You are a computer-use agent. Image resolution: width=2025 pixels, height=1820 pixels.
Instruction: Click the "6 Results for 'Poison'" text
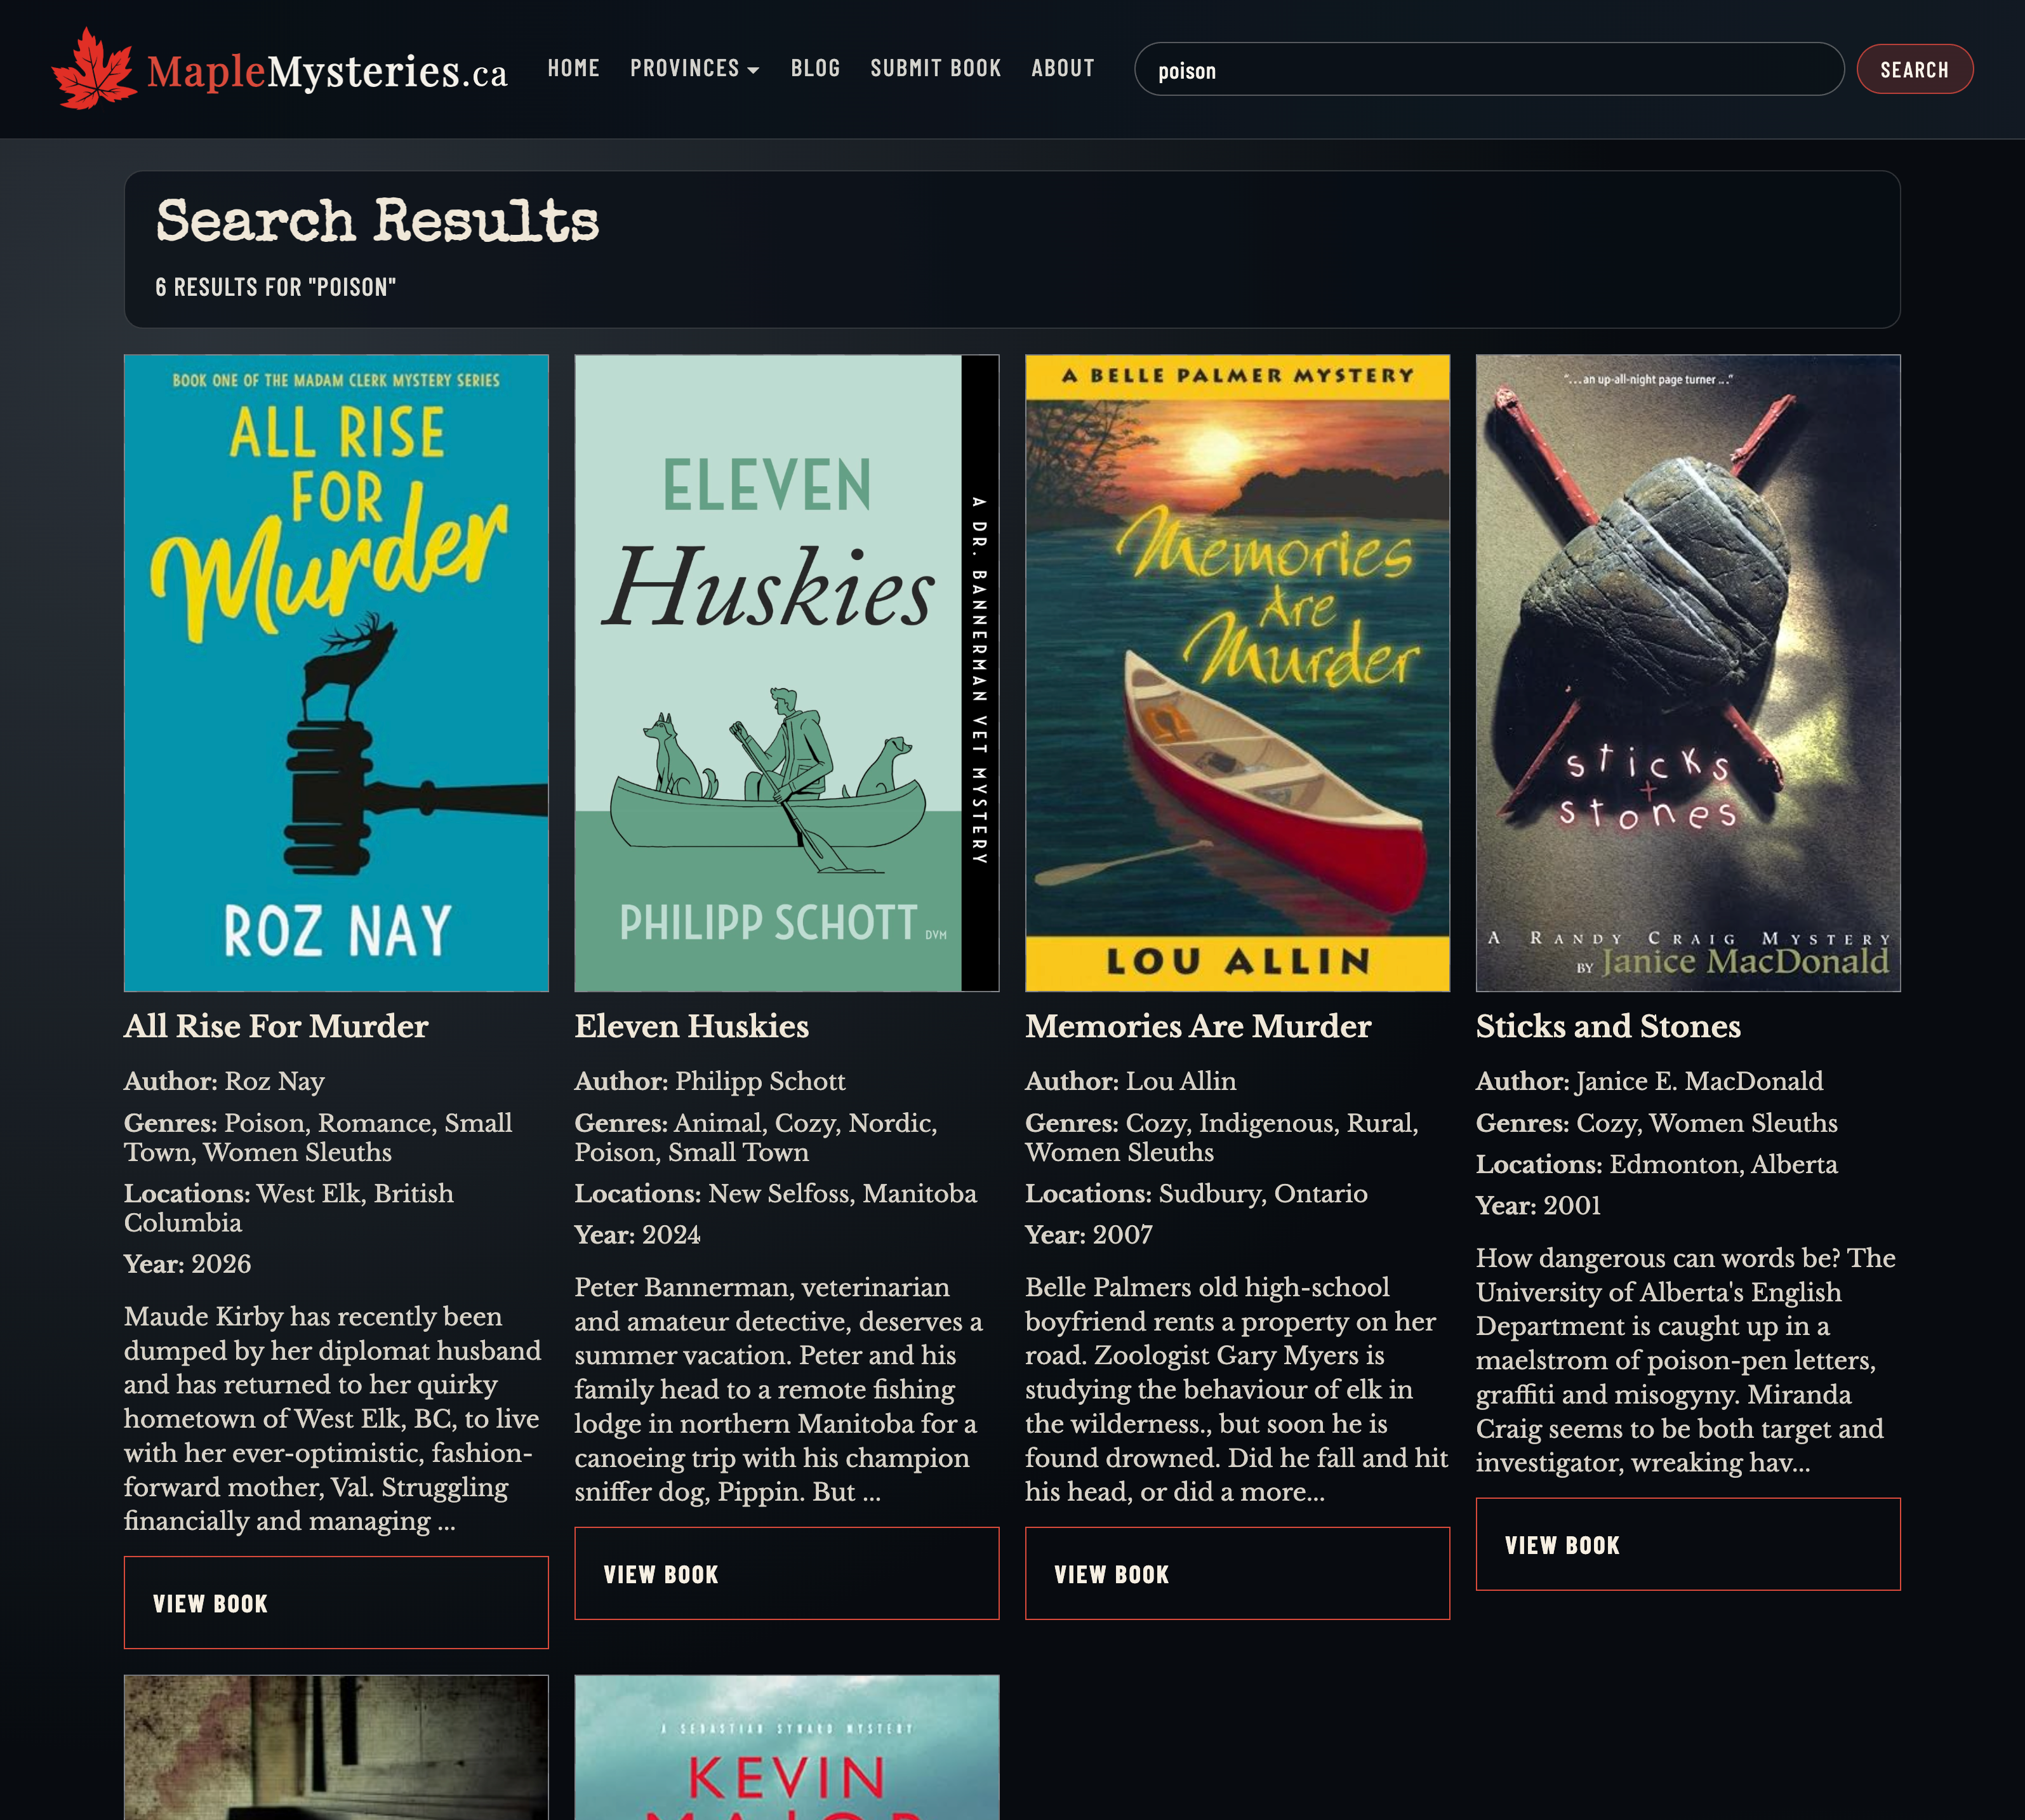pos(276,287)
